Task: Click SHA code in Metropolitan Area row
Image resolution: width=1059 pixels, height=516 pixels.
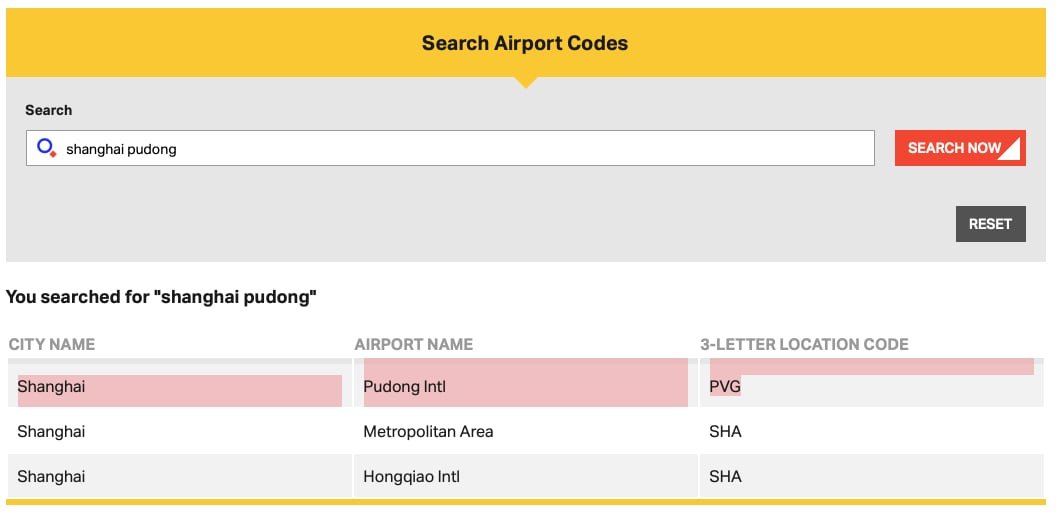Action: tap(725, 431)
